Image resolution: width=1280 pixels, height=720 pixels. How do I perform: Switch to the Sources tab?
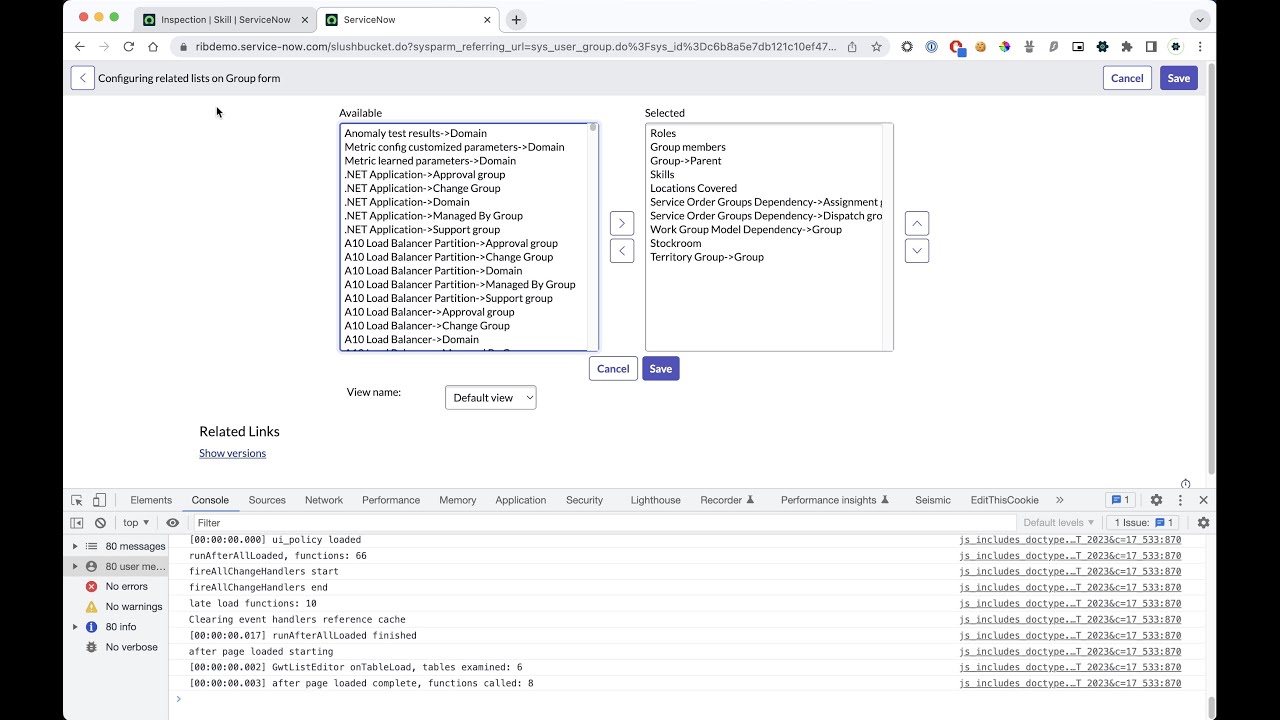click(x=267, y=500)
